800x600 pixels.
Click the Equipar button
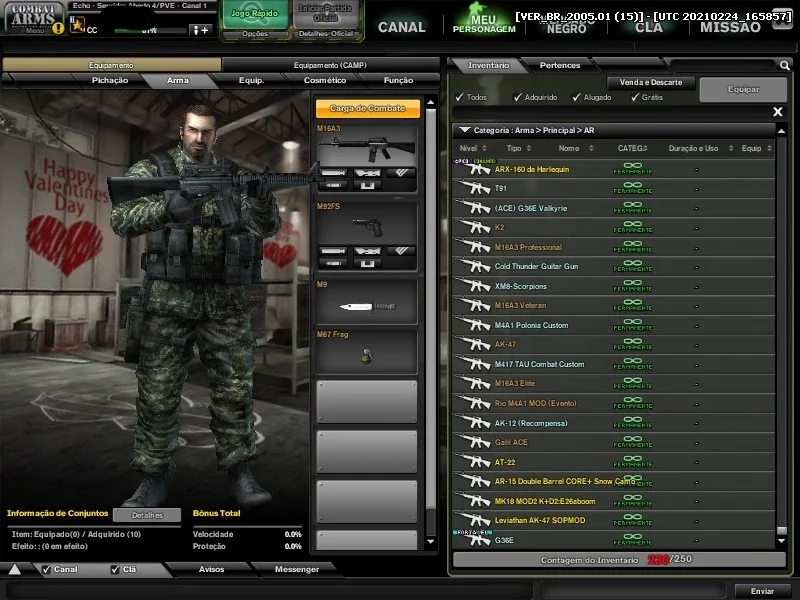(743, 89)
